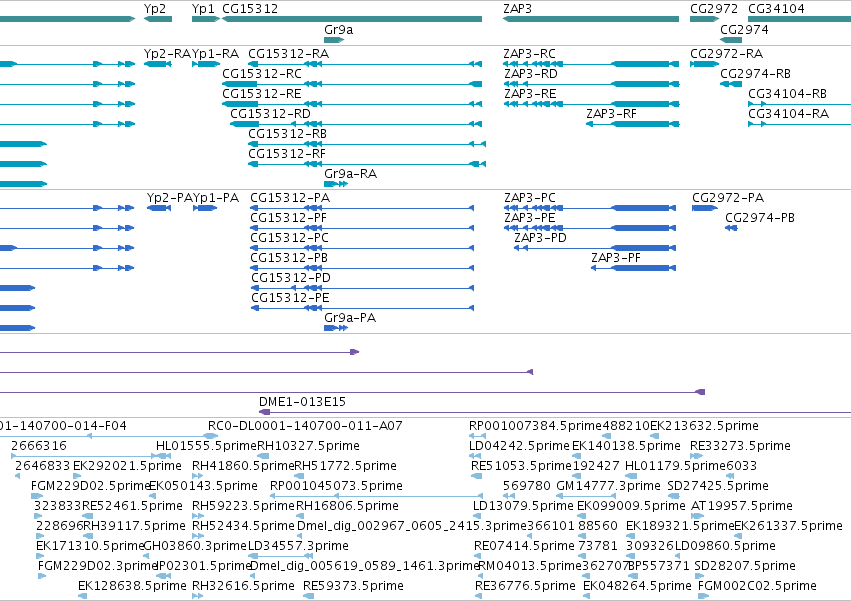Click protein ZAP3-PC
Screen dimensions: 851x601
tap(530, 198)
